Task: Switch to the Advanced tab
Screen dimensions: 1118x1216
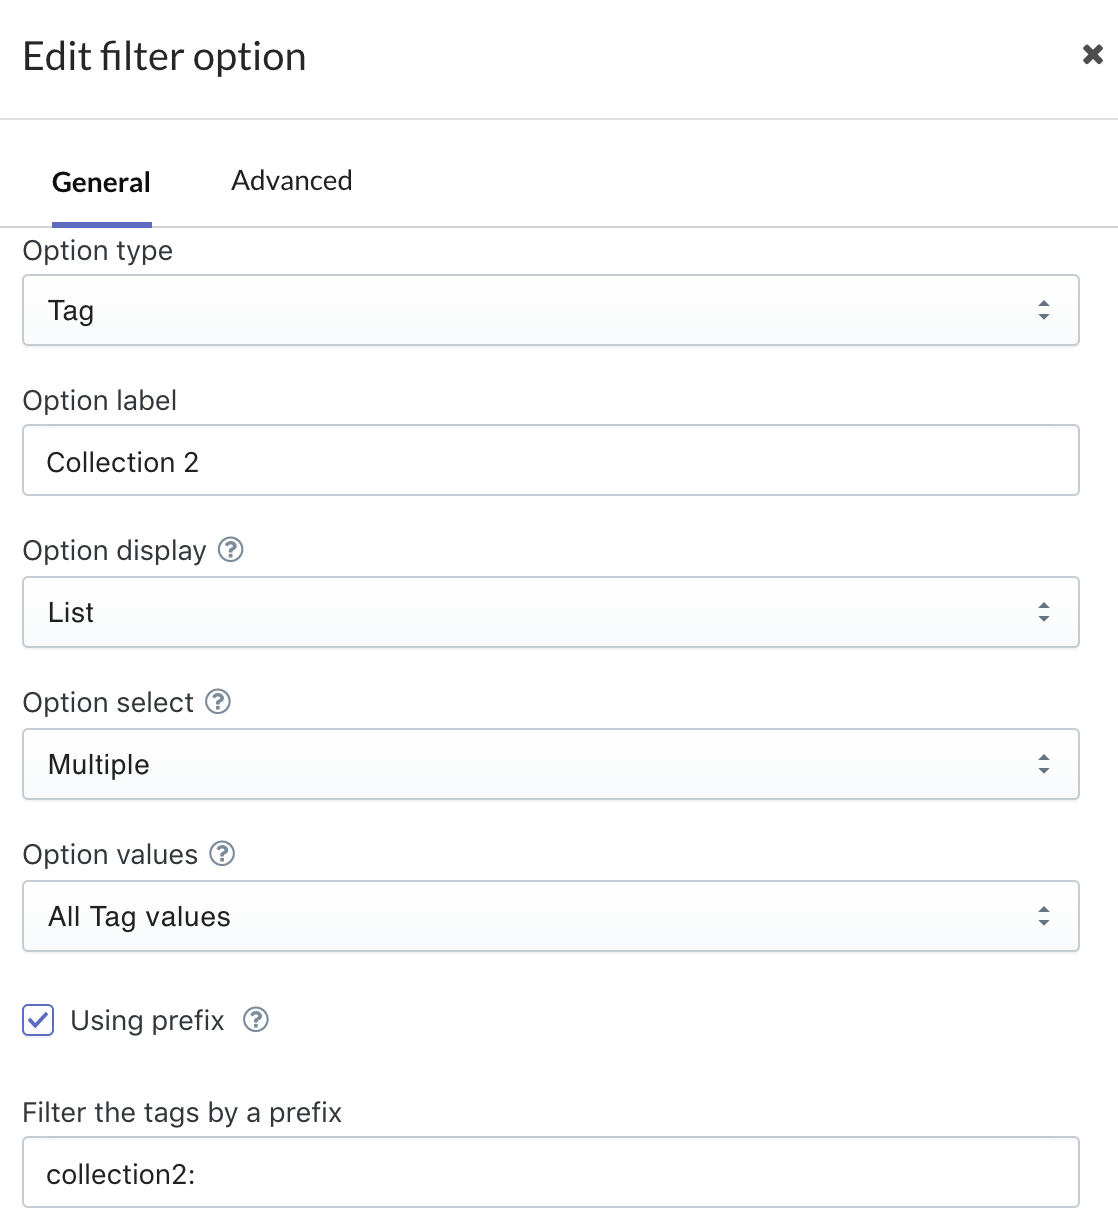Action: tap(291, 181)
